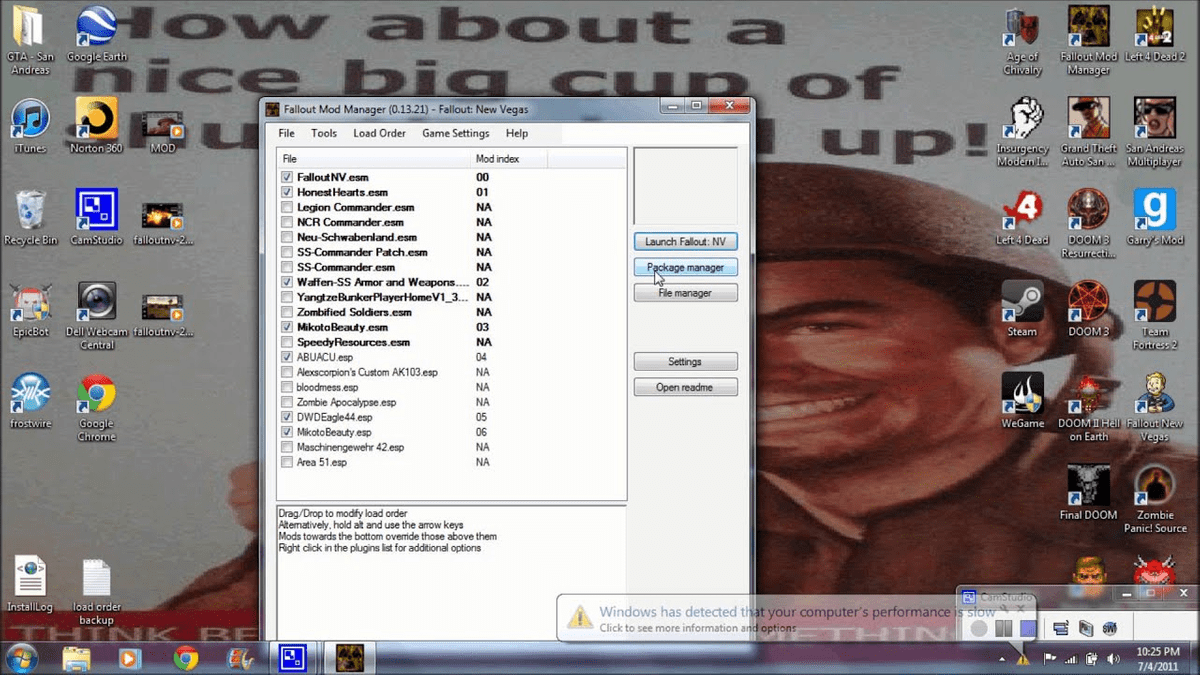1200x675 pixels.
Task: Sort list by Mod index column header
Action: (508, 159)
